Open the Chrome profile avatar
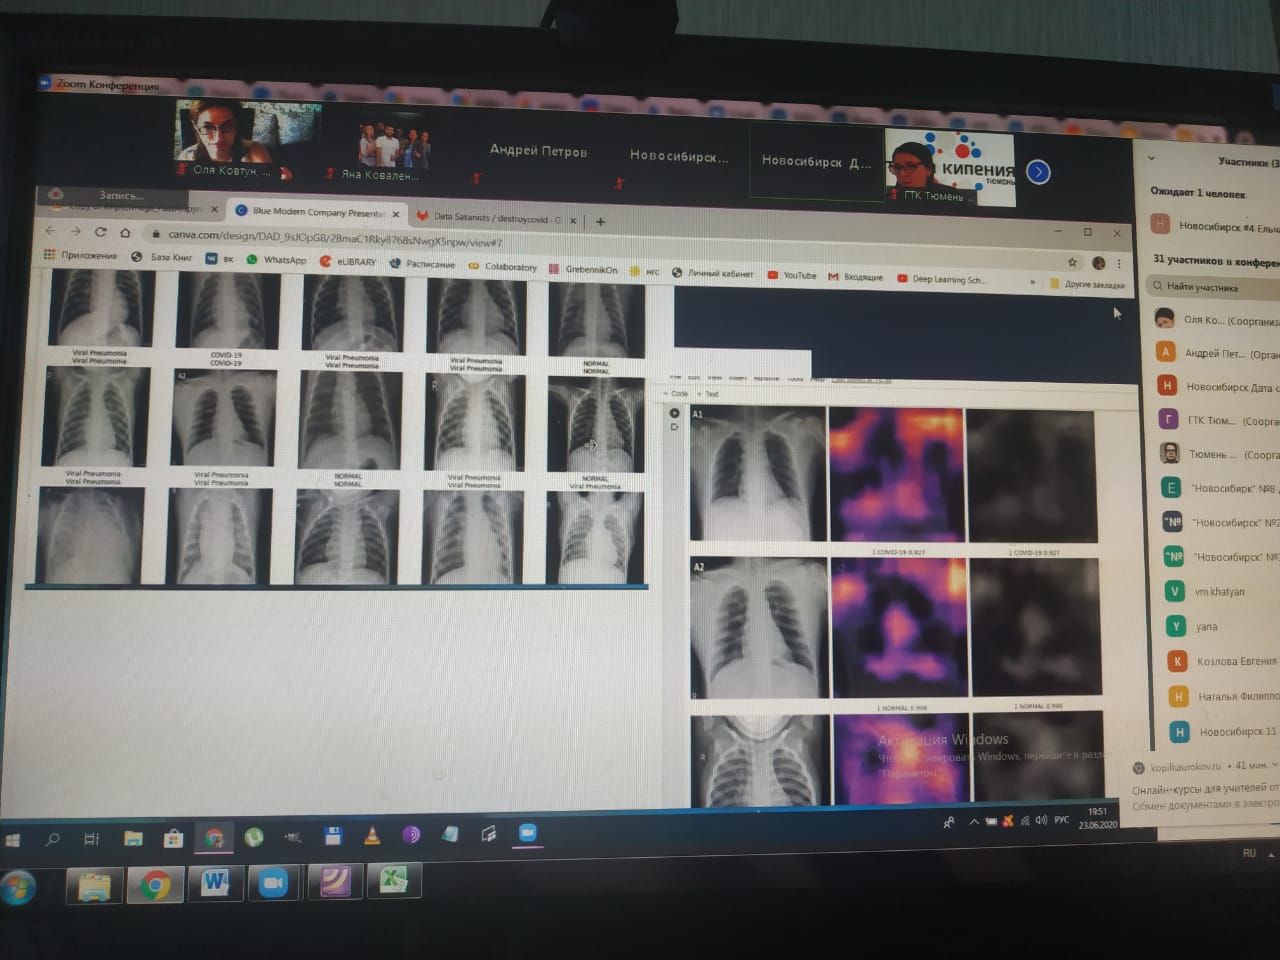Image resolution: width=1280 pixels, height=960 pixels. point(1098,263)
